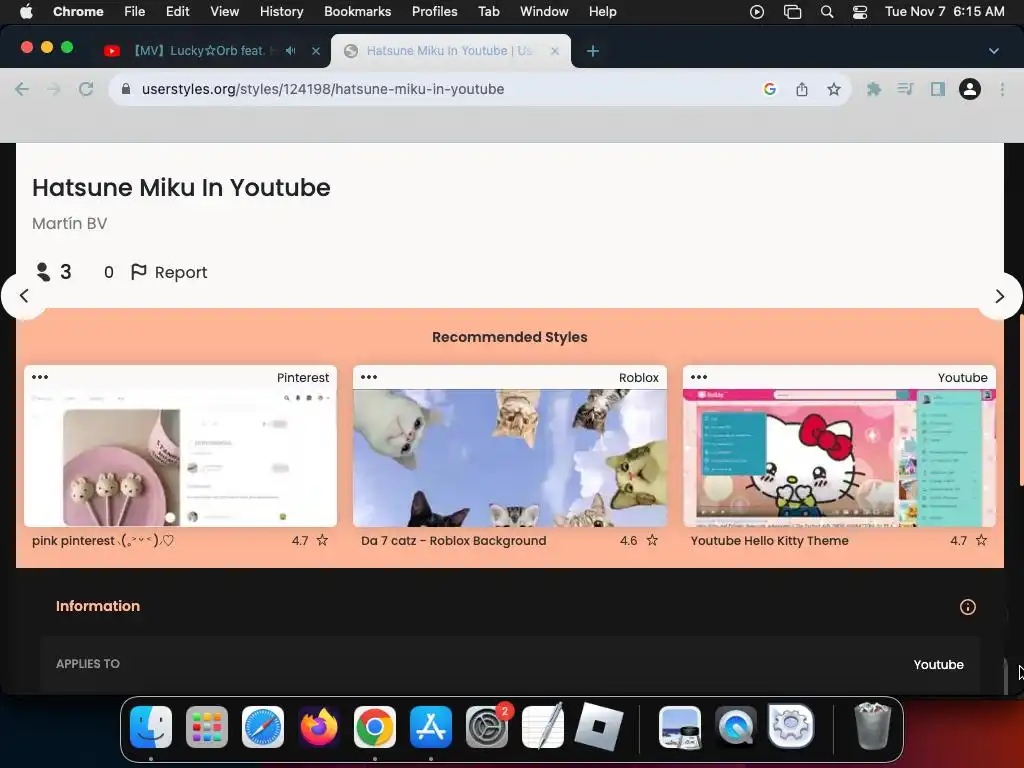The height and width of the screenshot is (768, 1024).
Task: Click the Google icon in address bar
Action: (770, 89)
